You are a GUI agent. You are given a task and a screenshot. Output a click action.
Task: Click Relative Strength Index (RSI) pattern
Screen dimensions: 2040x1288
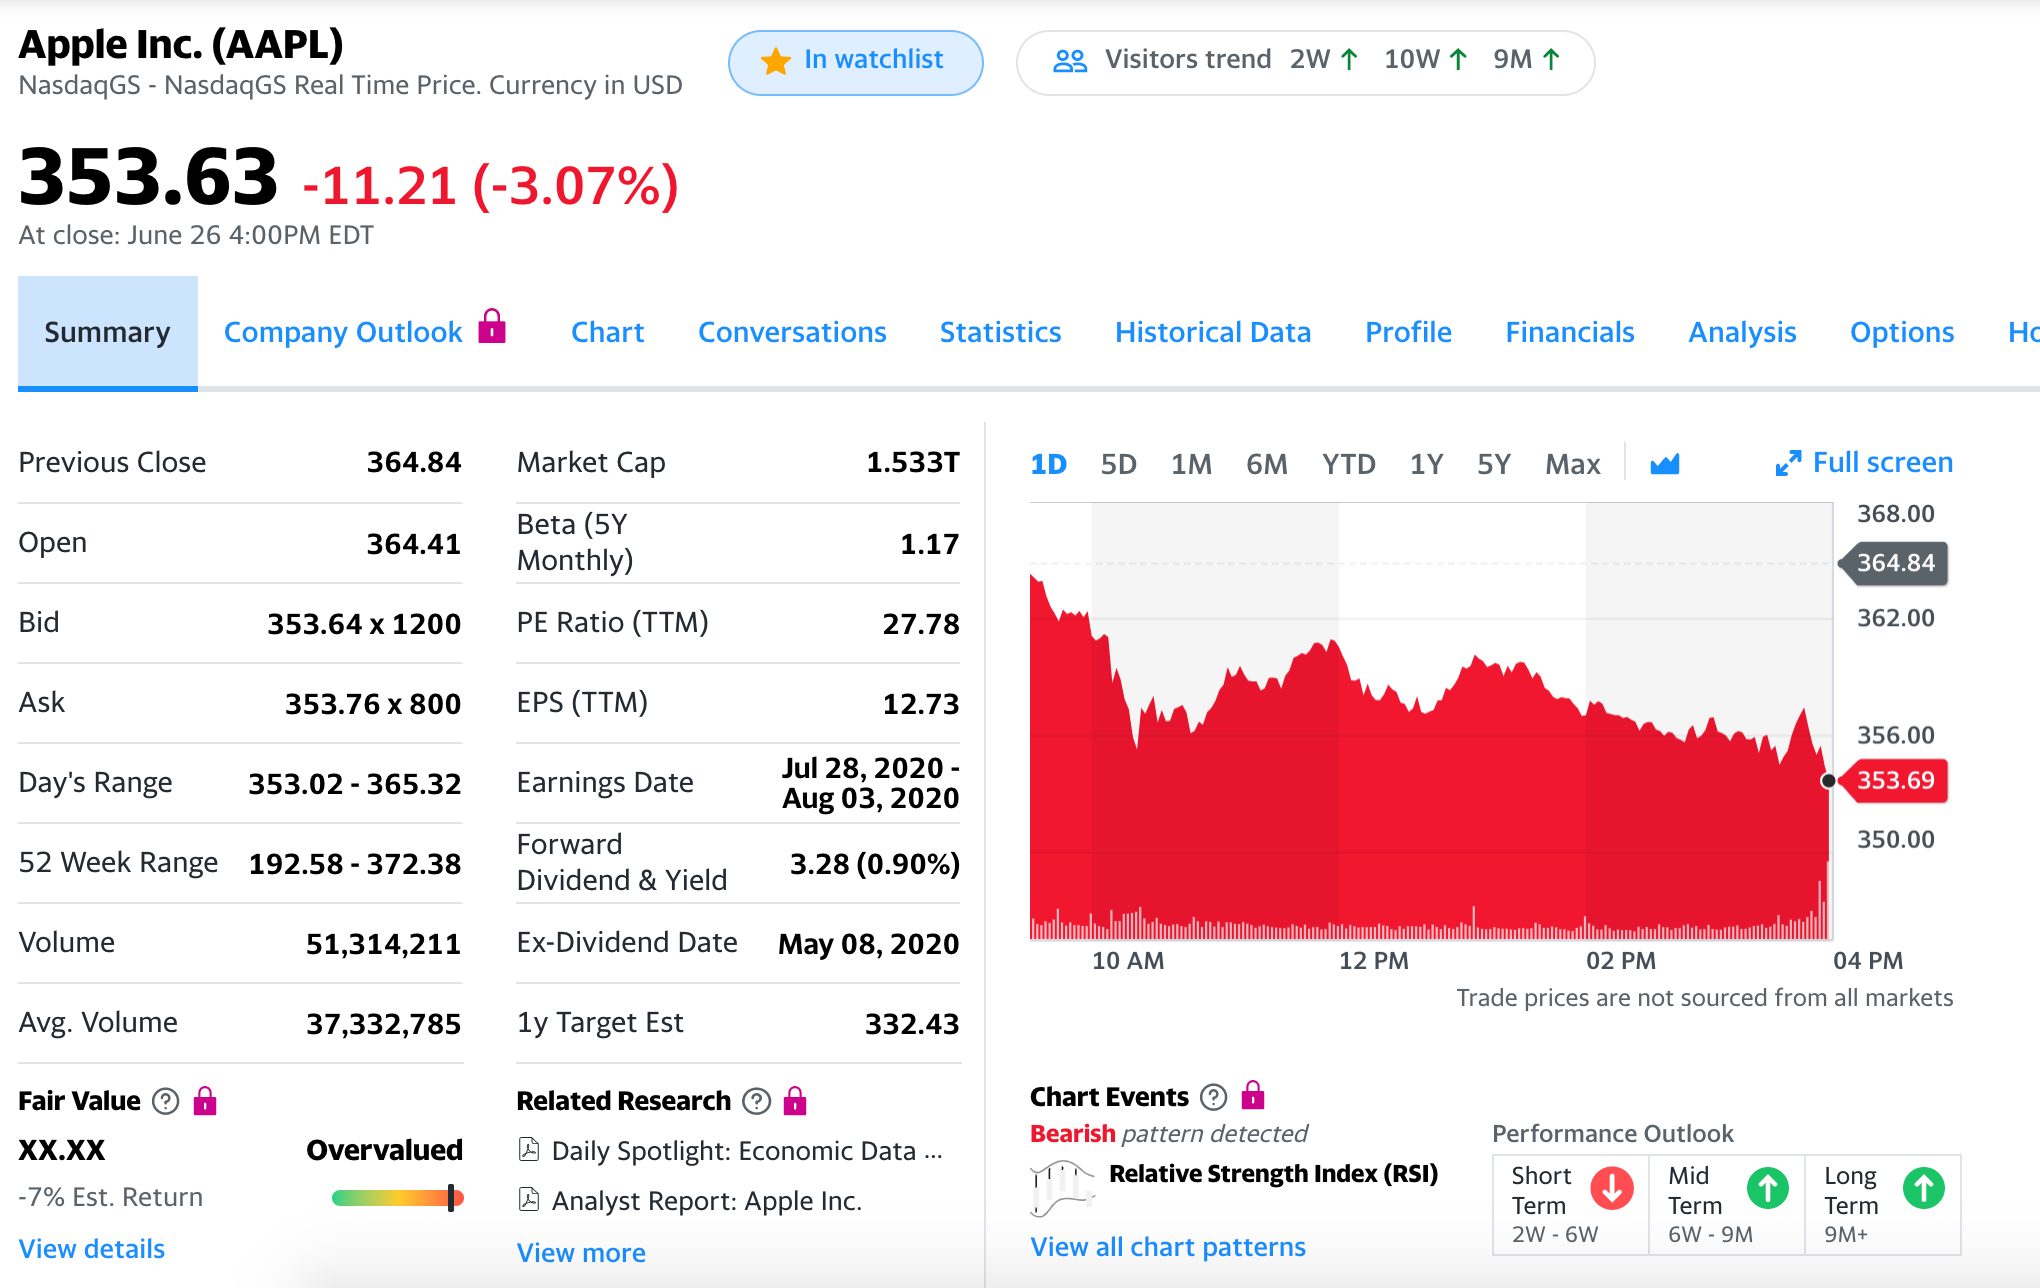(1273, 1174)
